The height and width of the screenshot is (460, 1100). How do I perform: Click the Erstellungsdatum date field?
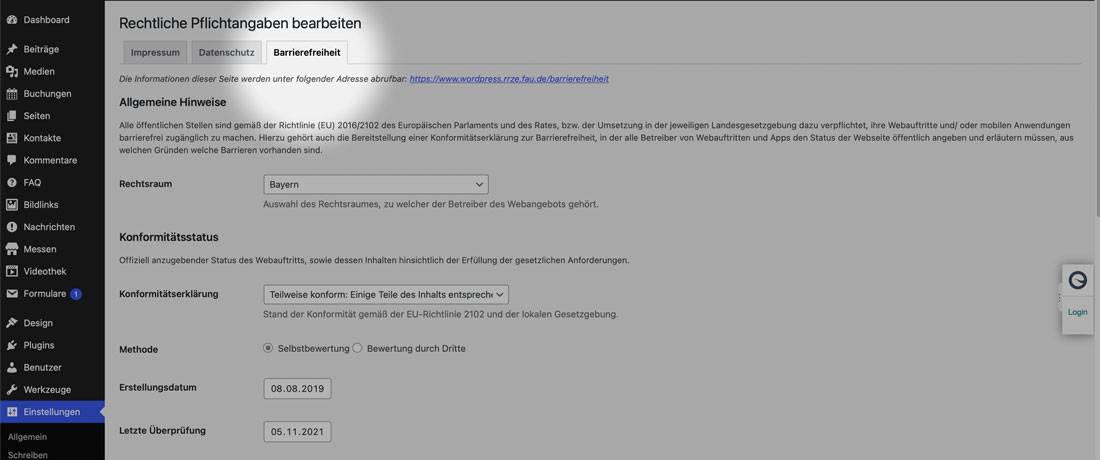tap(297, 389)
